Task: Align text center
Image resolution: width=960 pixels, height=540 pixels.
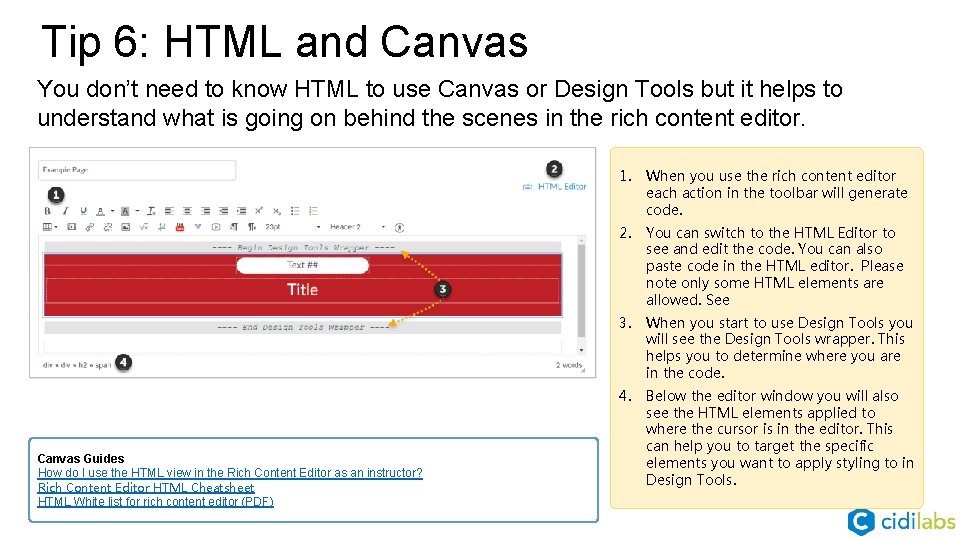Action: pos(187,211)
